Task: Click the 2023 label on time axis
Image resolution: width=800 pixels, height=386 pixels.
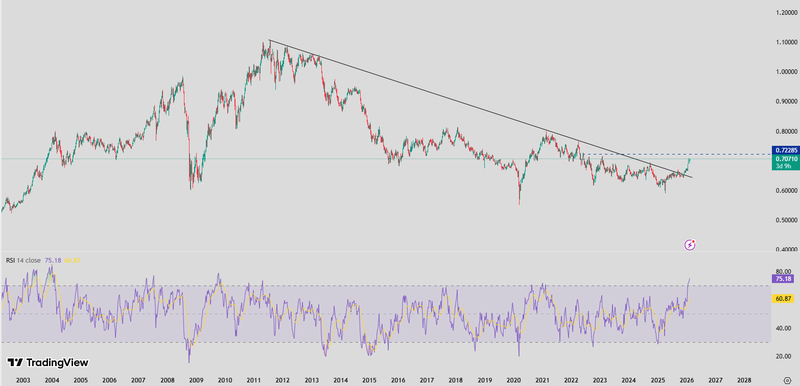Action: click(x=601, y=380)
